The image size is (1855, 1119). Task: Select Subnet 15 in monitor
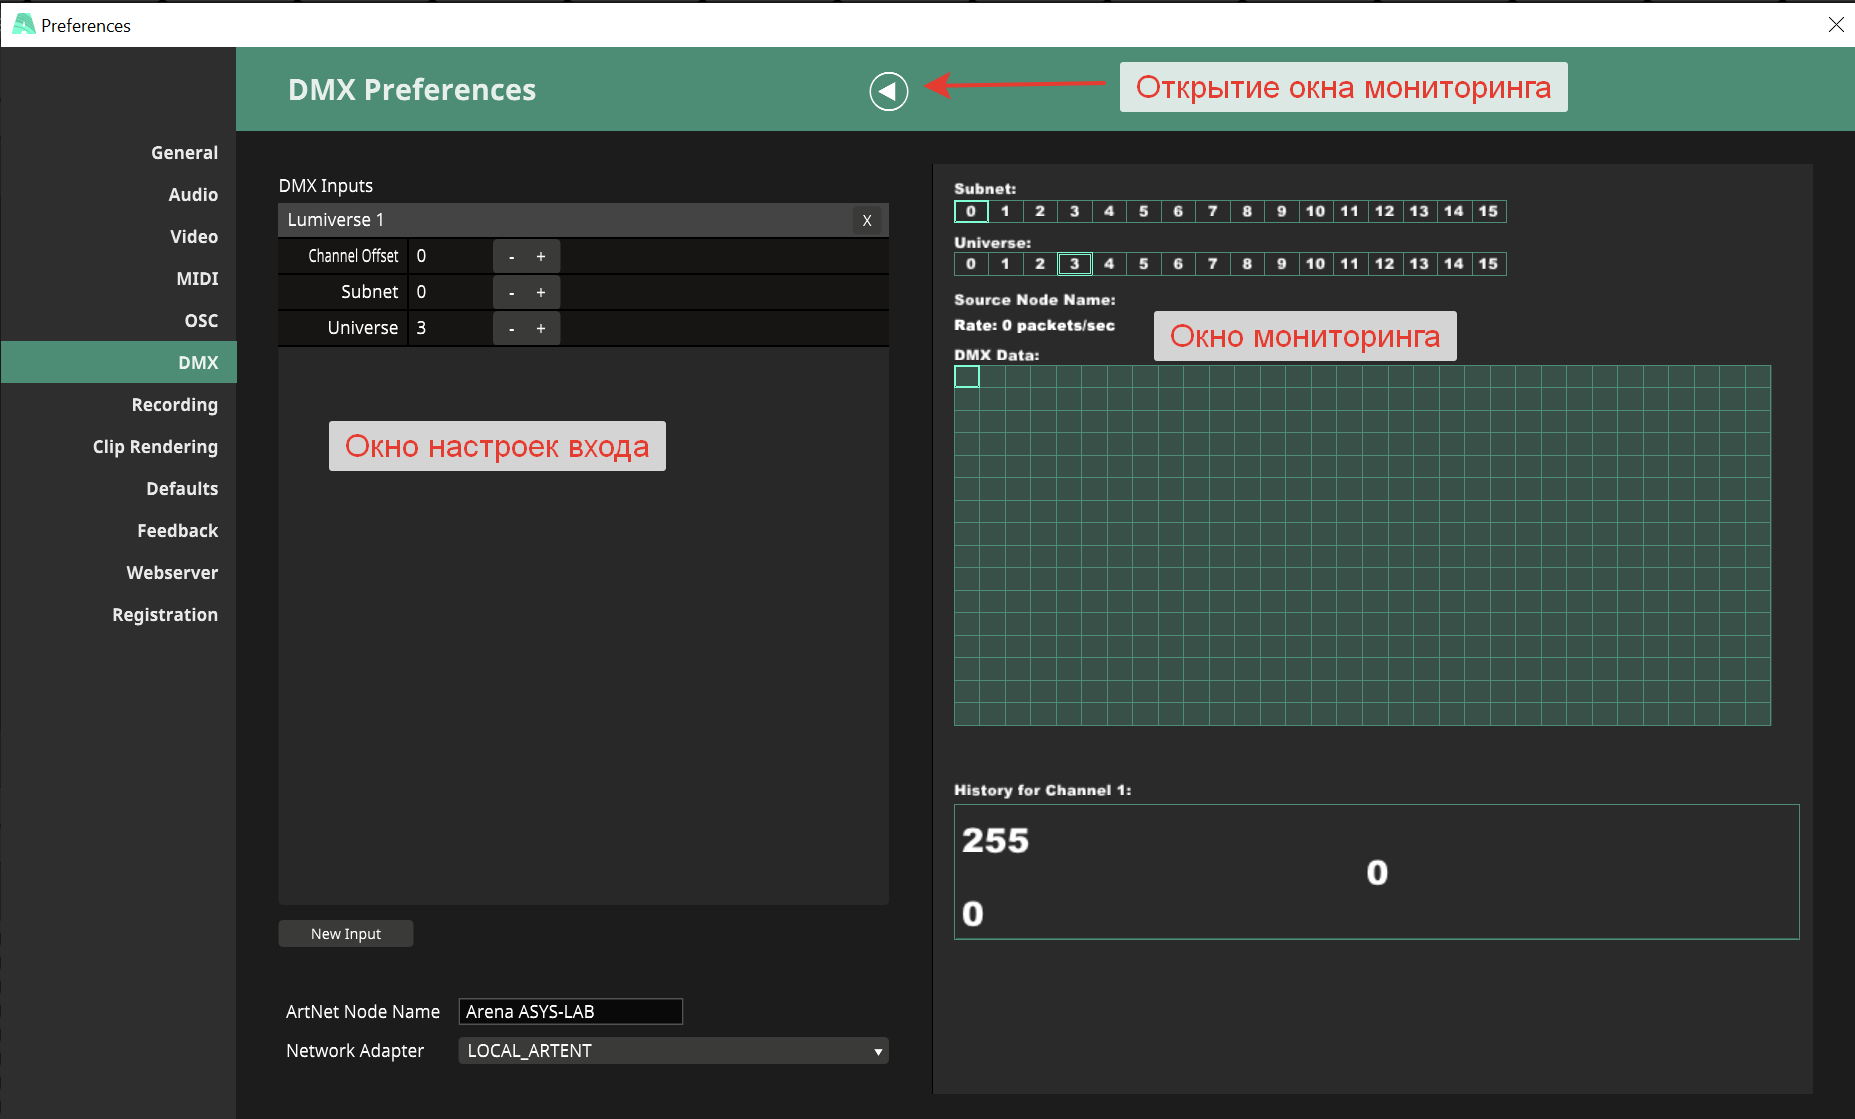point(1488,211)
